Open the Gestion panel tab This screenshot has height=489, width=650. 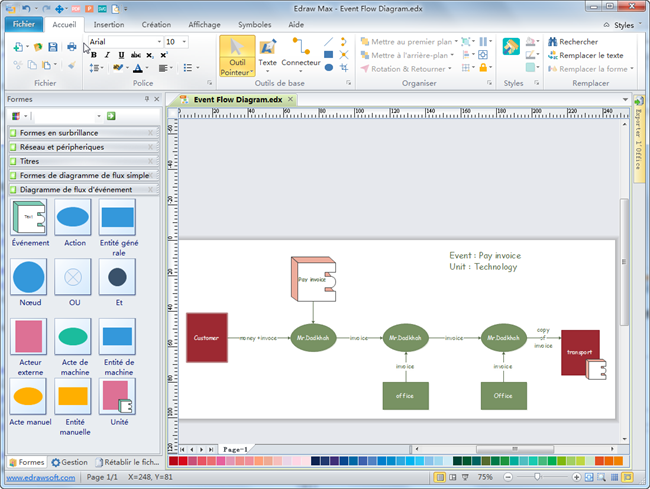(x=70, y=462)
